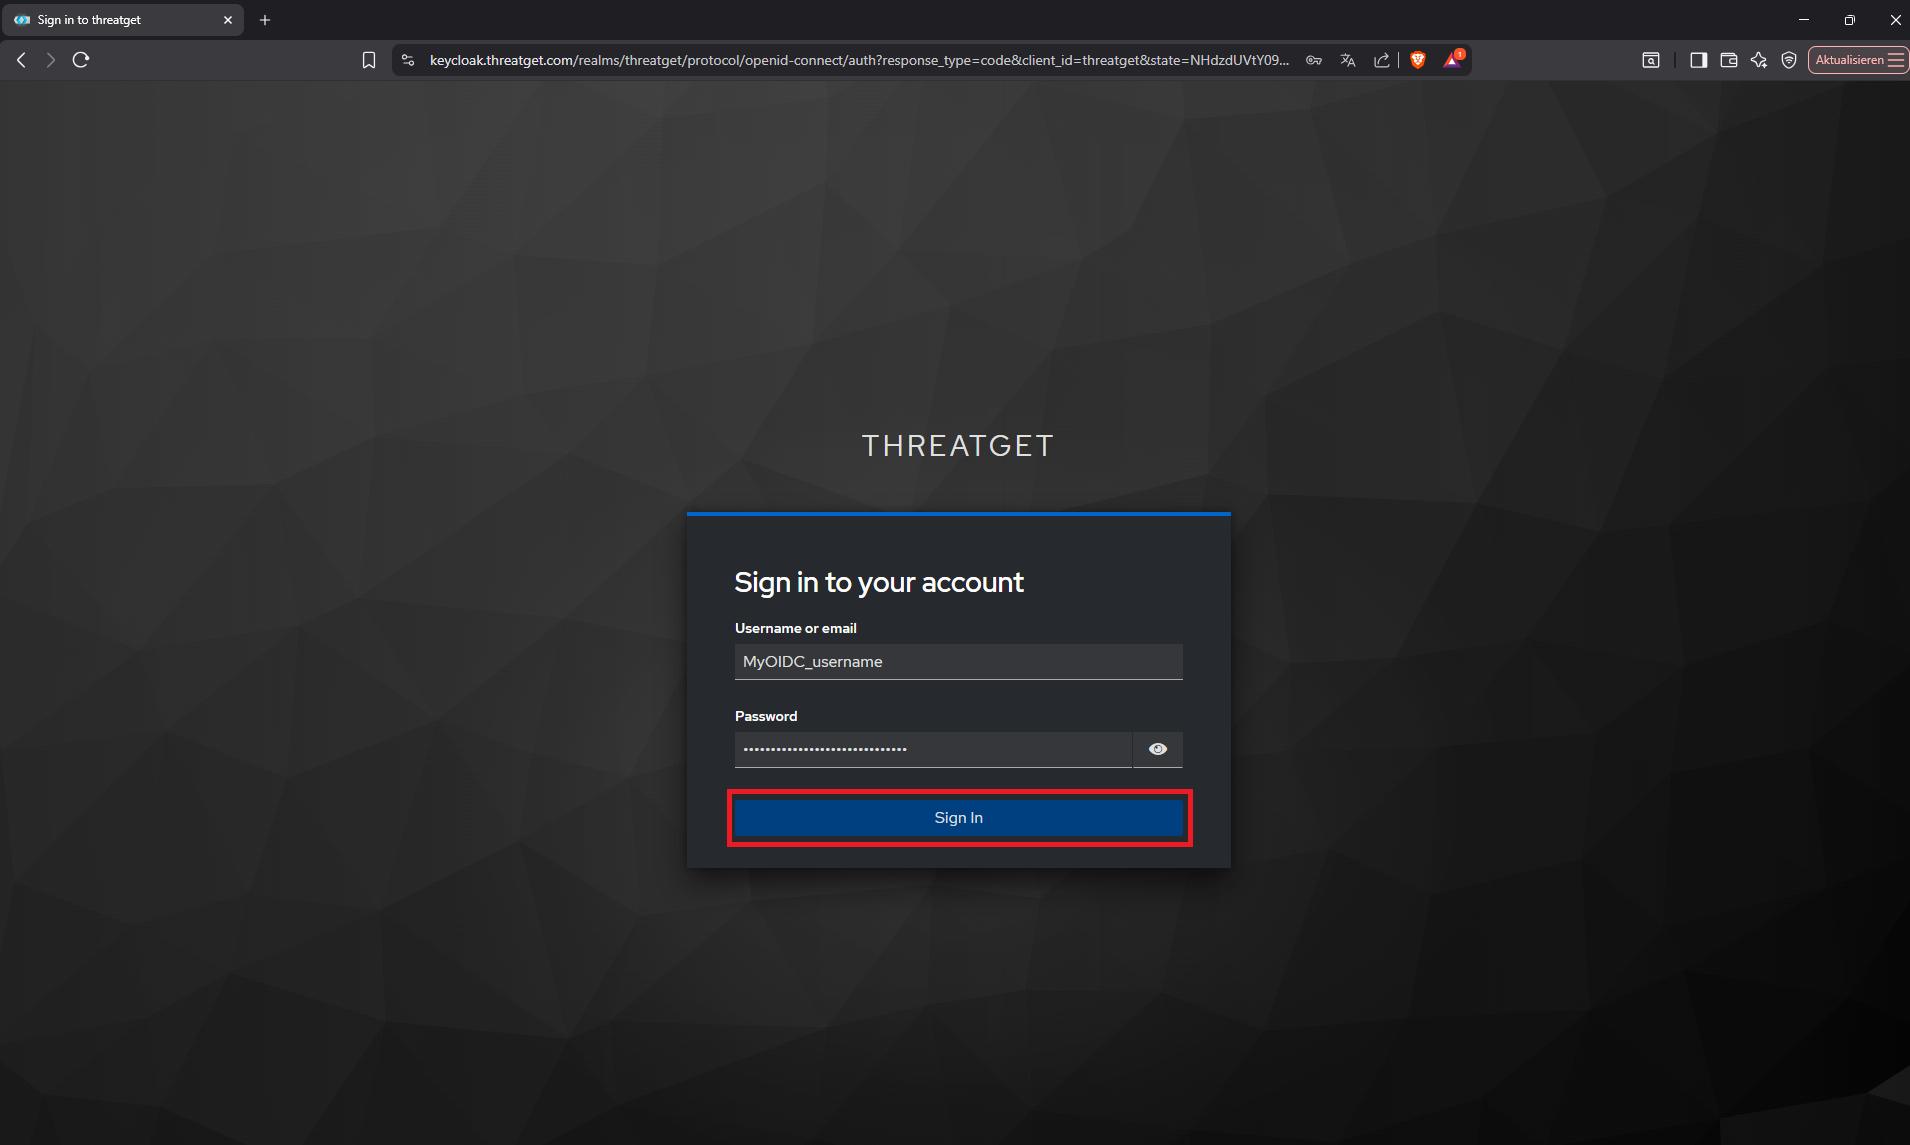This screenshot has height=1145, width=1910.
Task: Click the saved passwords key icon
Action: pos(1315,60)
